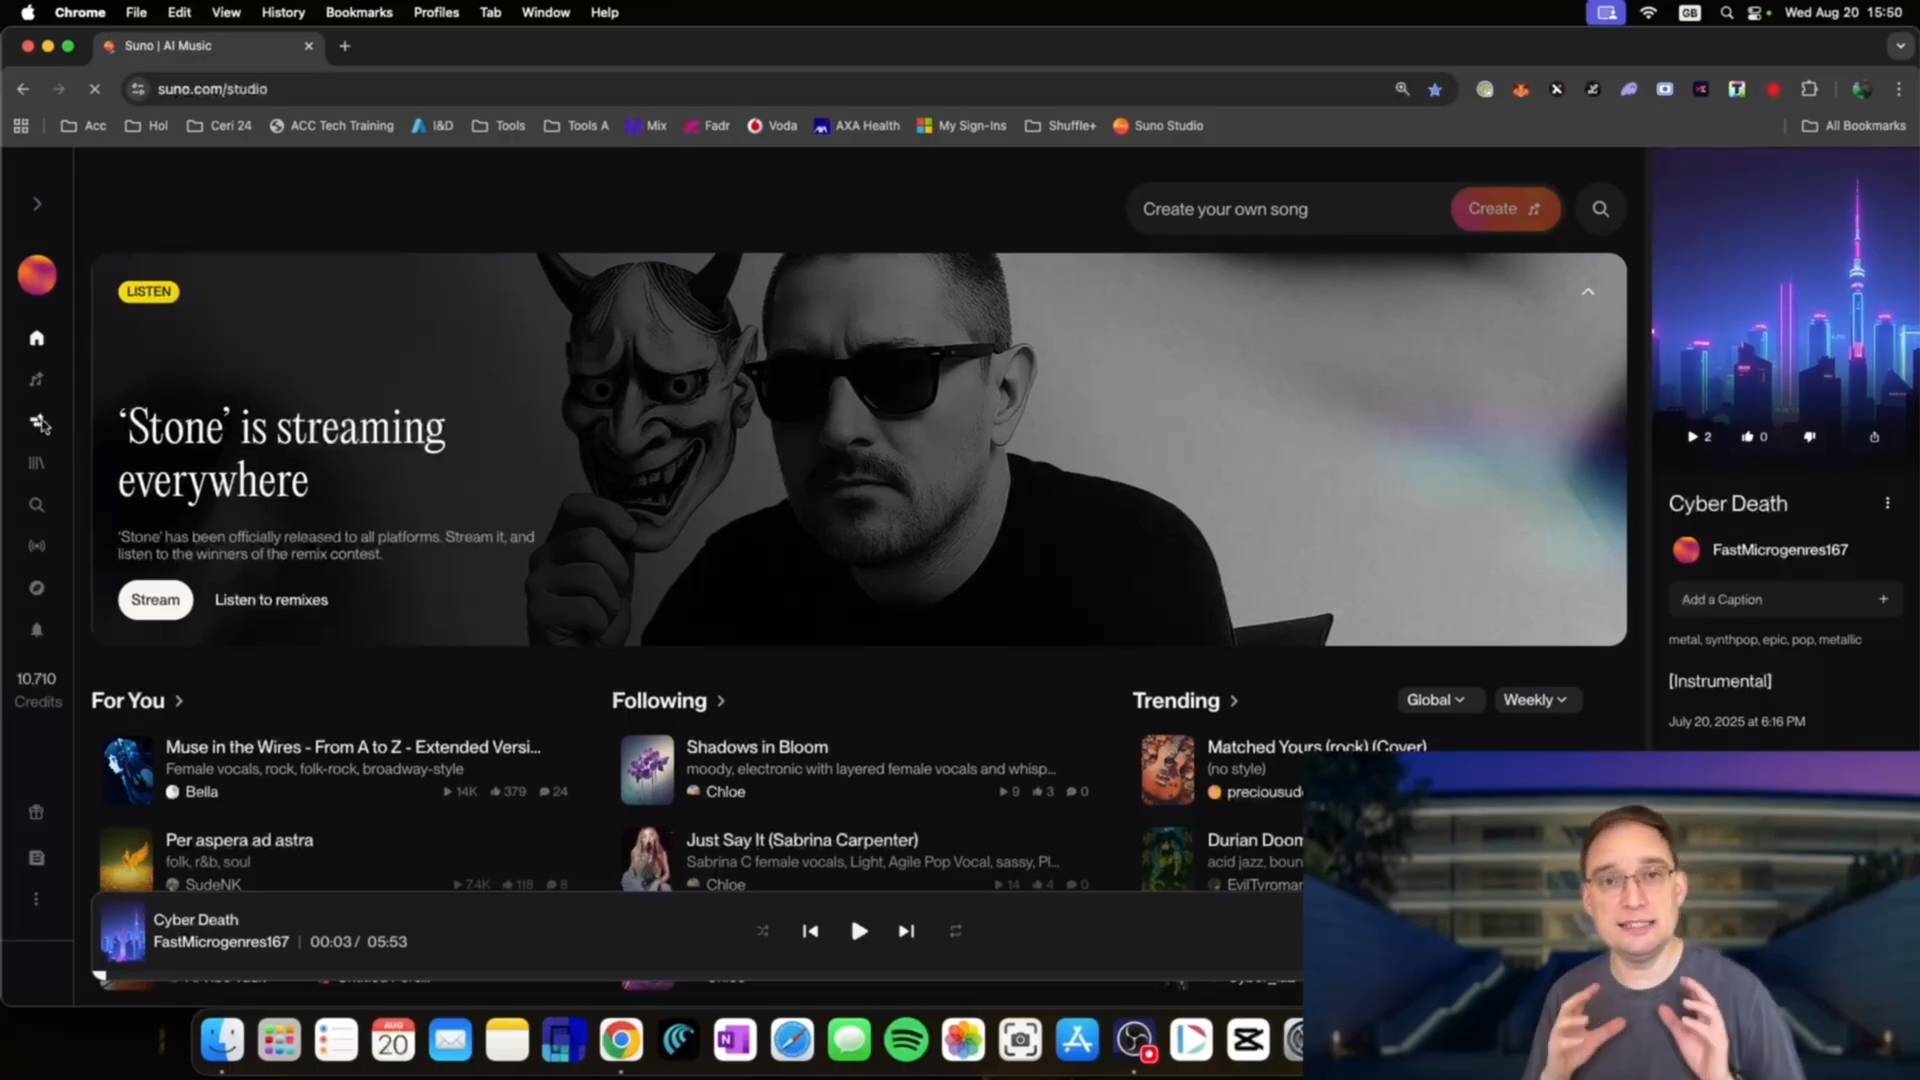1920x1080 pixels.
Task: Skip to next track
Action: 906,931
